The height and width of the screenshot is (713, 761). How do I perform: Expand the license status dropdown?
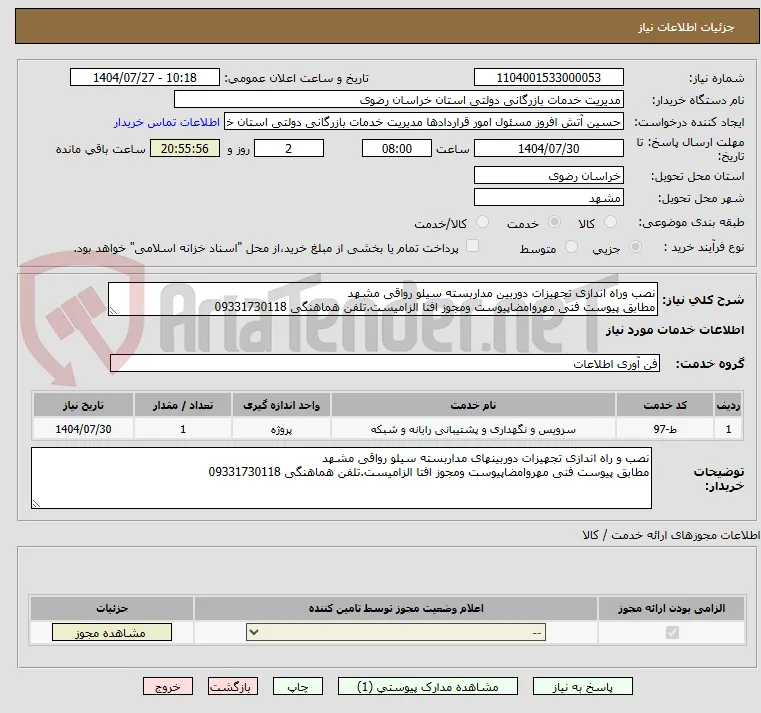pyautogui.click(x=396, y=632)
